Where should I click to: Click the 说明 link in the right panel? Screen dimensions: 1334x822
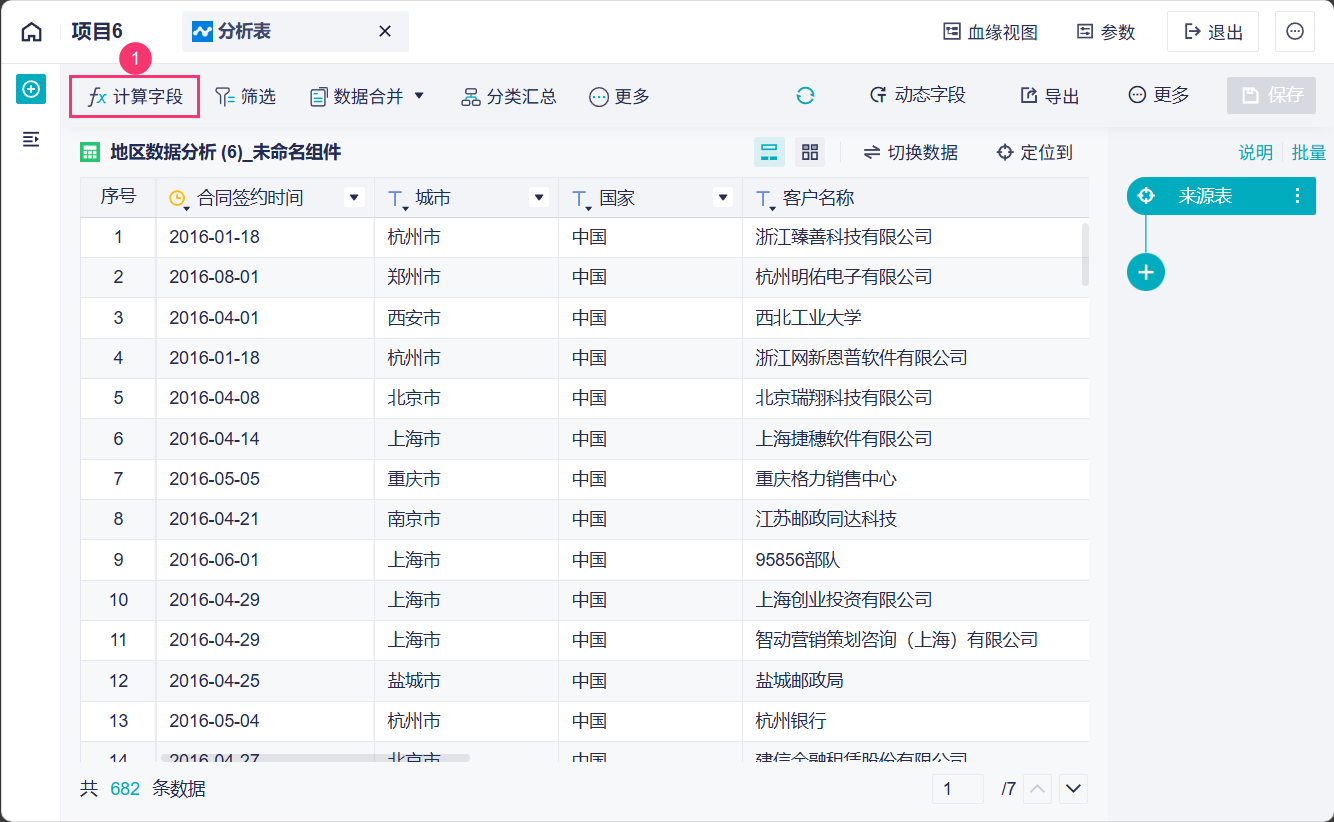coord(1254,151)
